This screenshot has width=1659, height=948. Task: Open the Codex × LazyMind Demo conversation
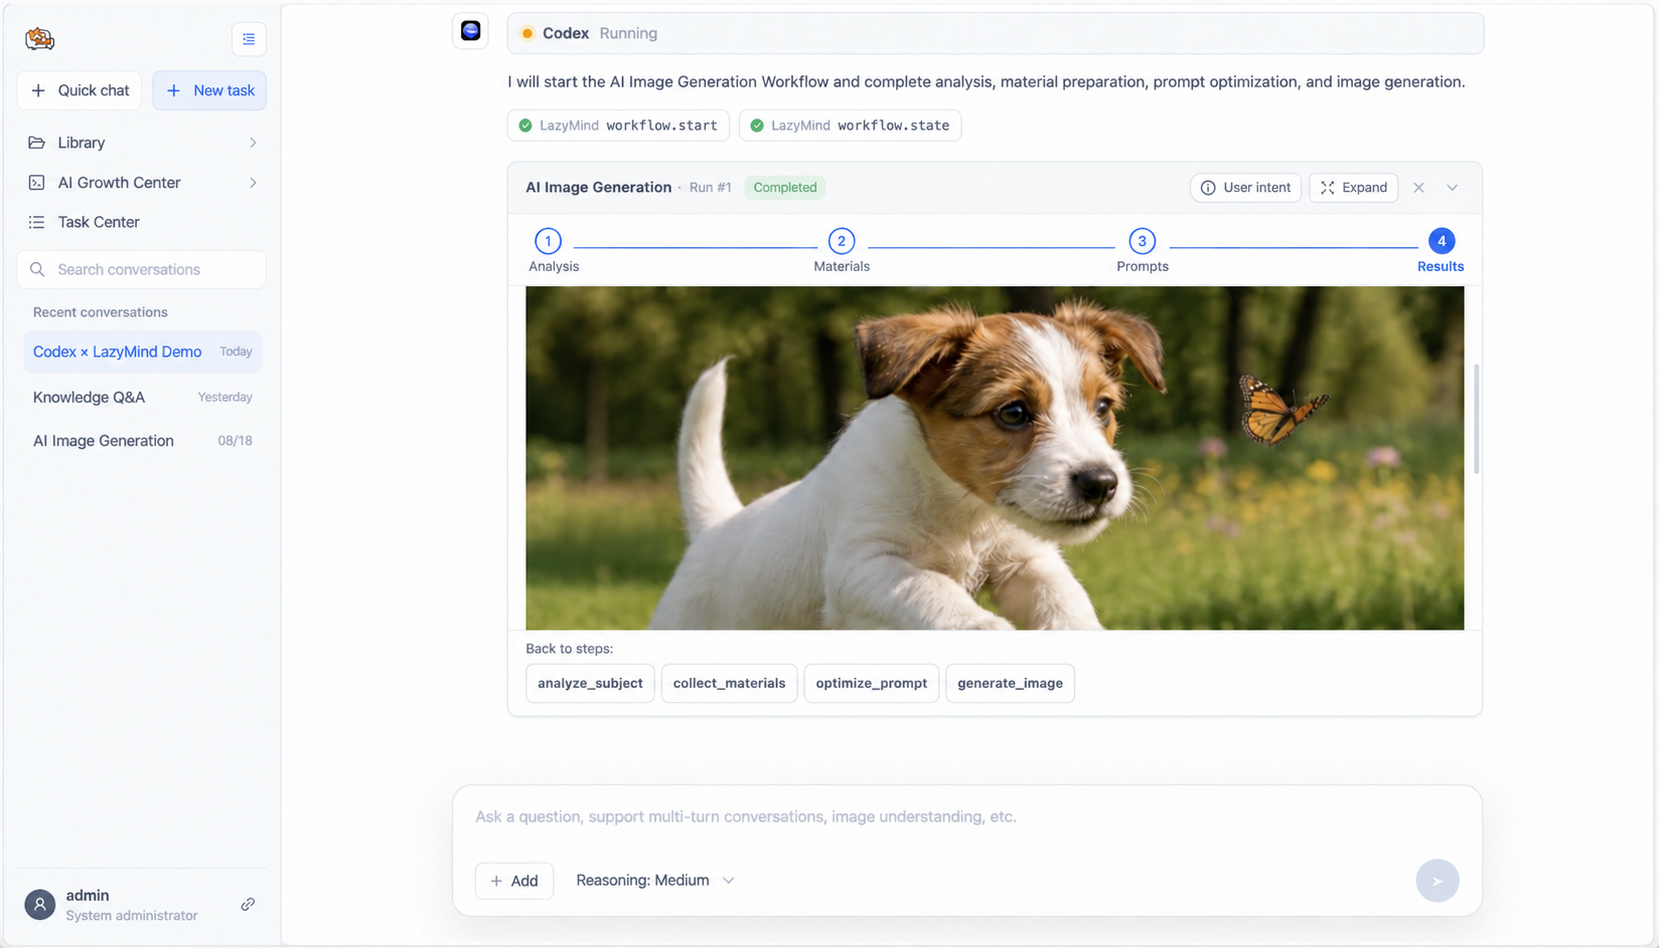pos(143,352)
